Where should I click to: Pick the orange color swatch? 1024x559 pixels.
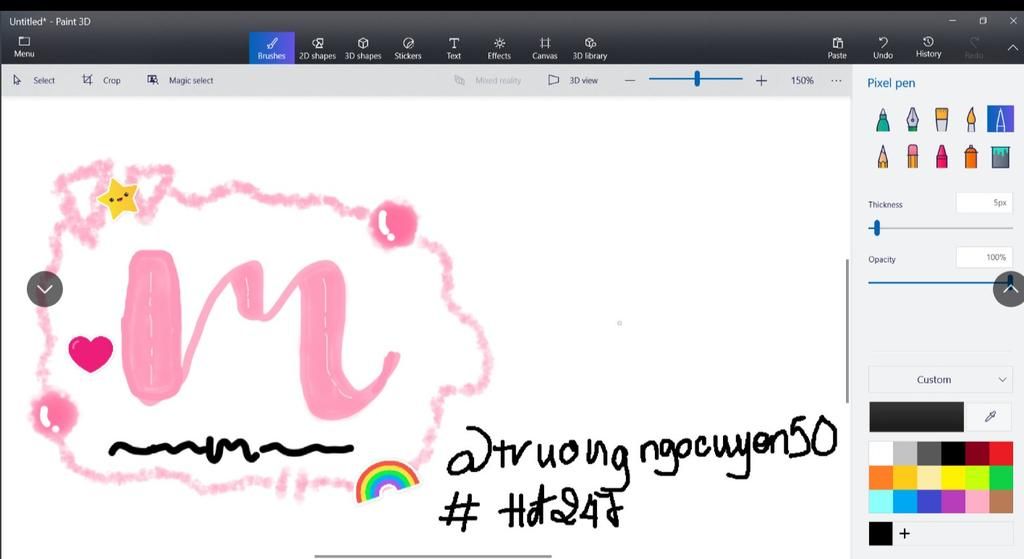coord(880,477)
